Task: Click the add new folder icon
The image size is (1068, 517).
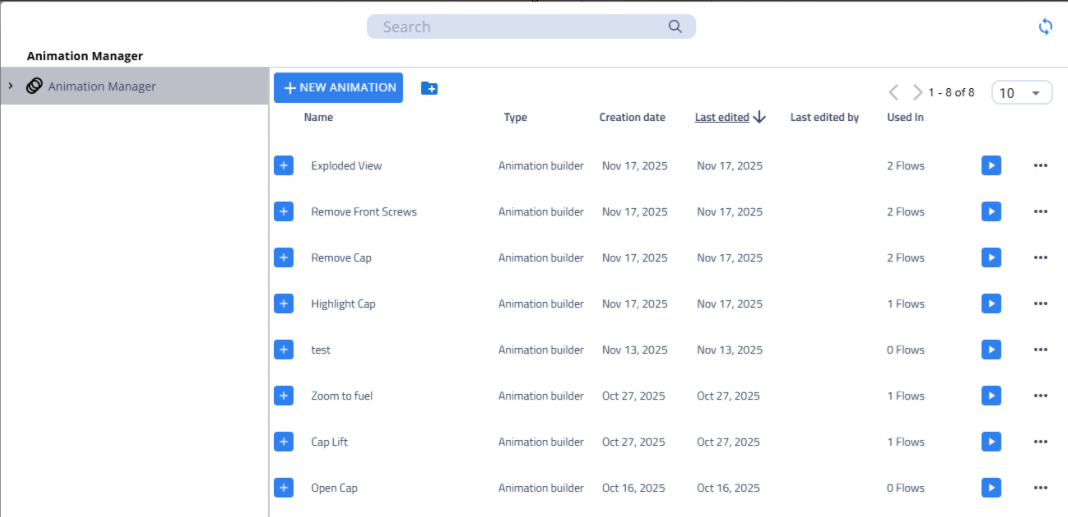Action: click(429, 88)
